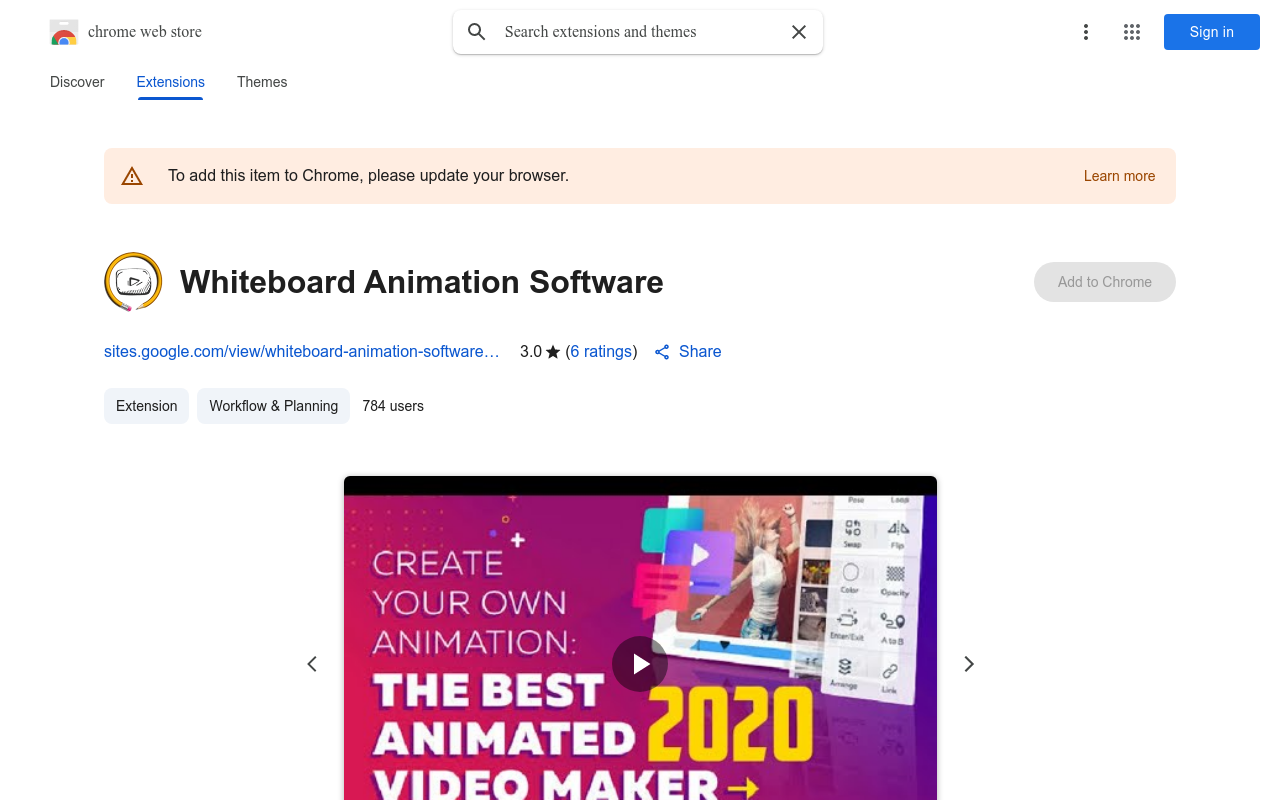
Task: Switch to the Themes tab
Action: click(262, 82)
